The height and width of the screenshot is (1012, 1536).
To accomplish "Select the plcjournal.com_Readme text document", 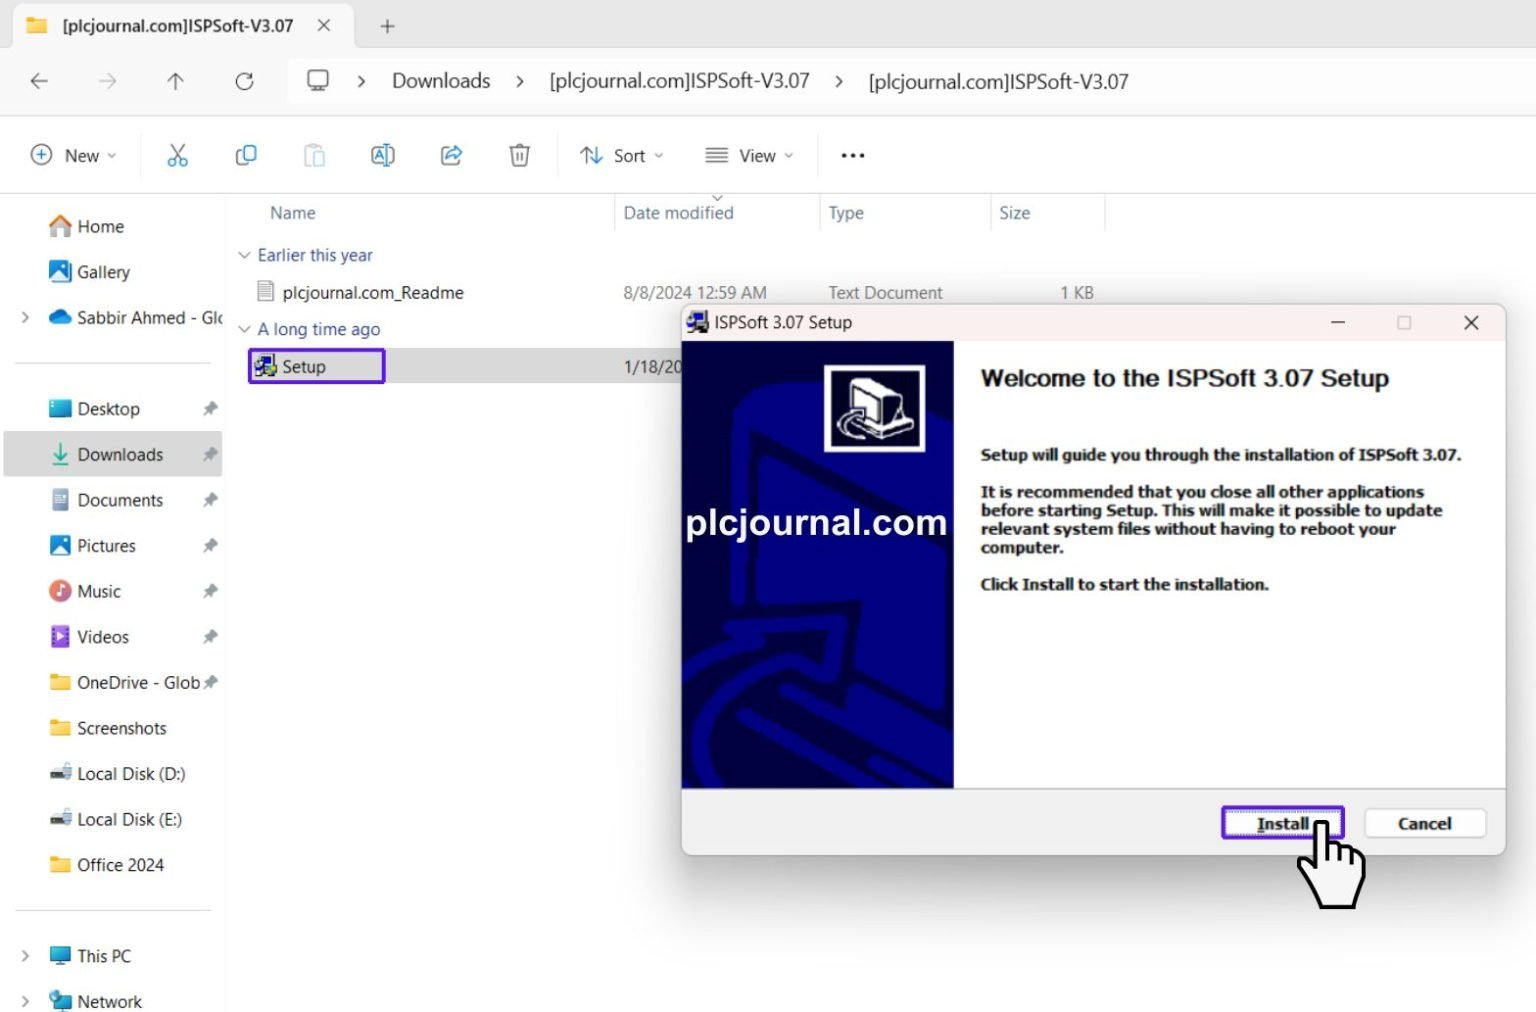I will tap(370, 292).
